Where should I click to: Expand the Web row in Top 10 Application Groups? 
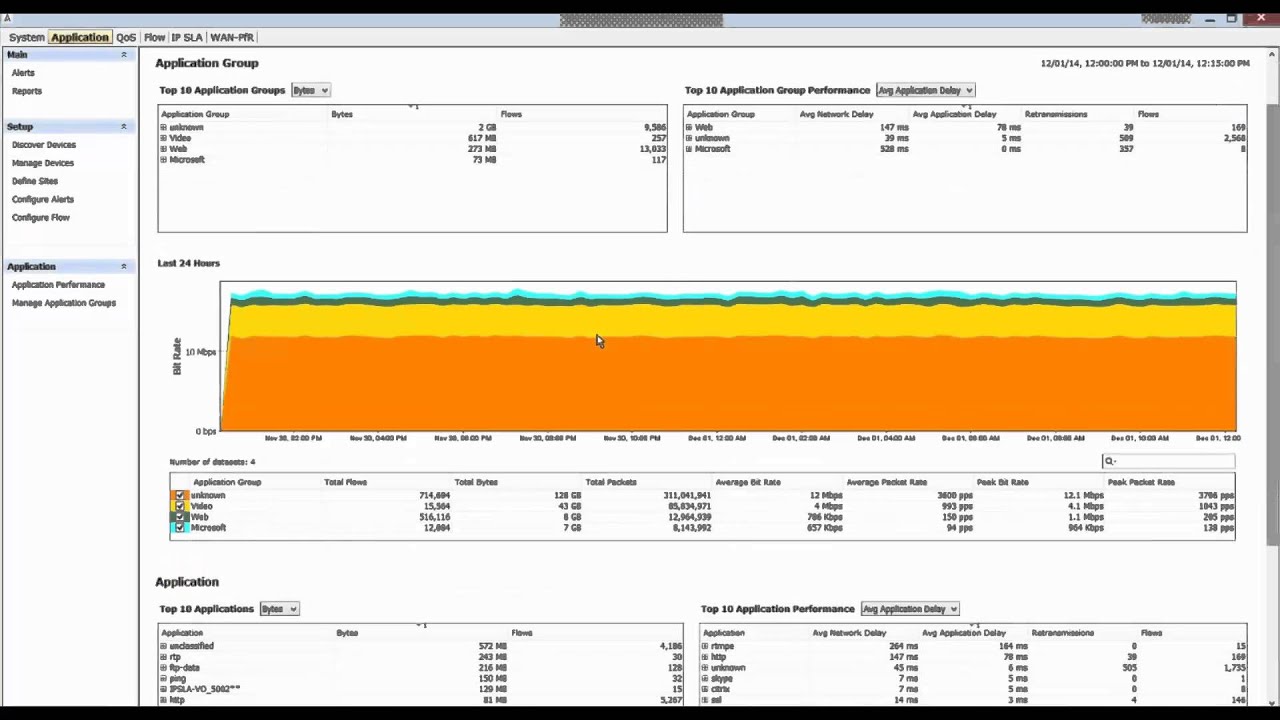tap(164, 149)
